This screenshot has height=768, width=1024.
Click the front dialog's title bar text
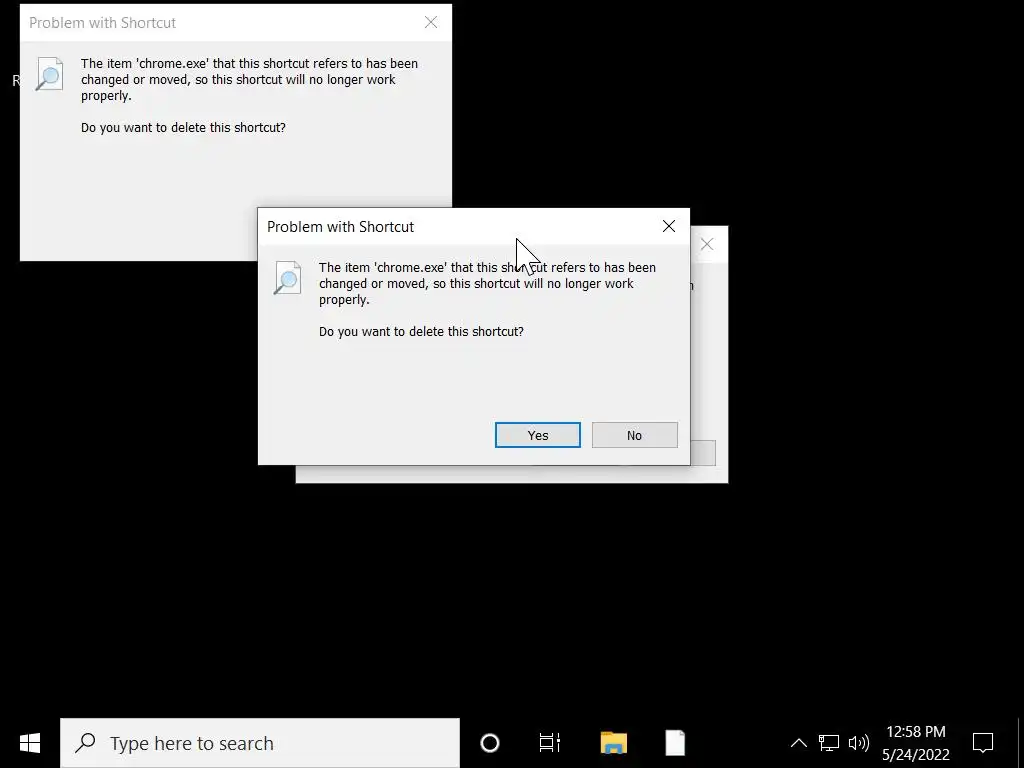(340, 227)
